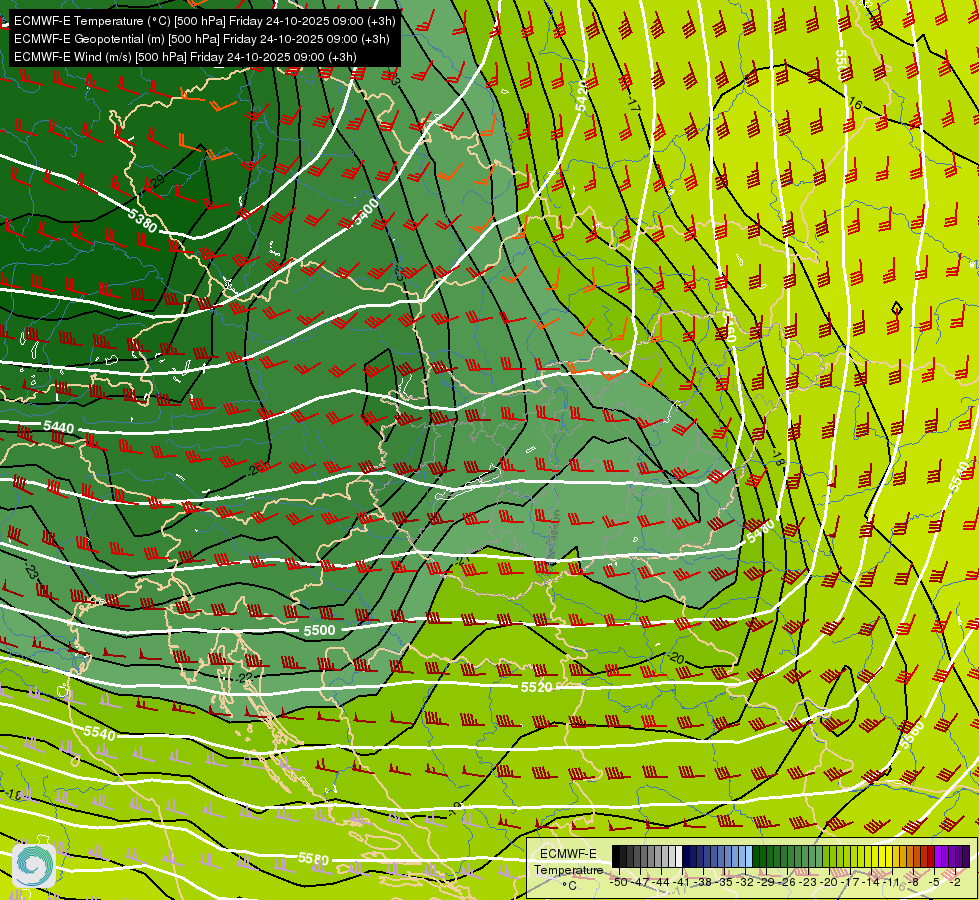The image size is (979, 900).
Task: Pick the last dark purple swatch on the scale
Action: click(966, 856)
